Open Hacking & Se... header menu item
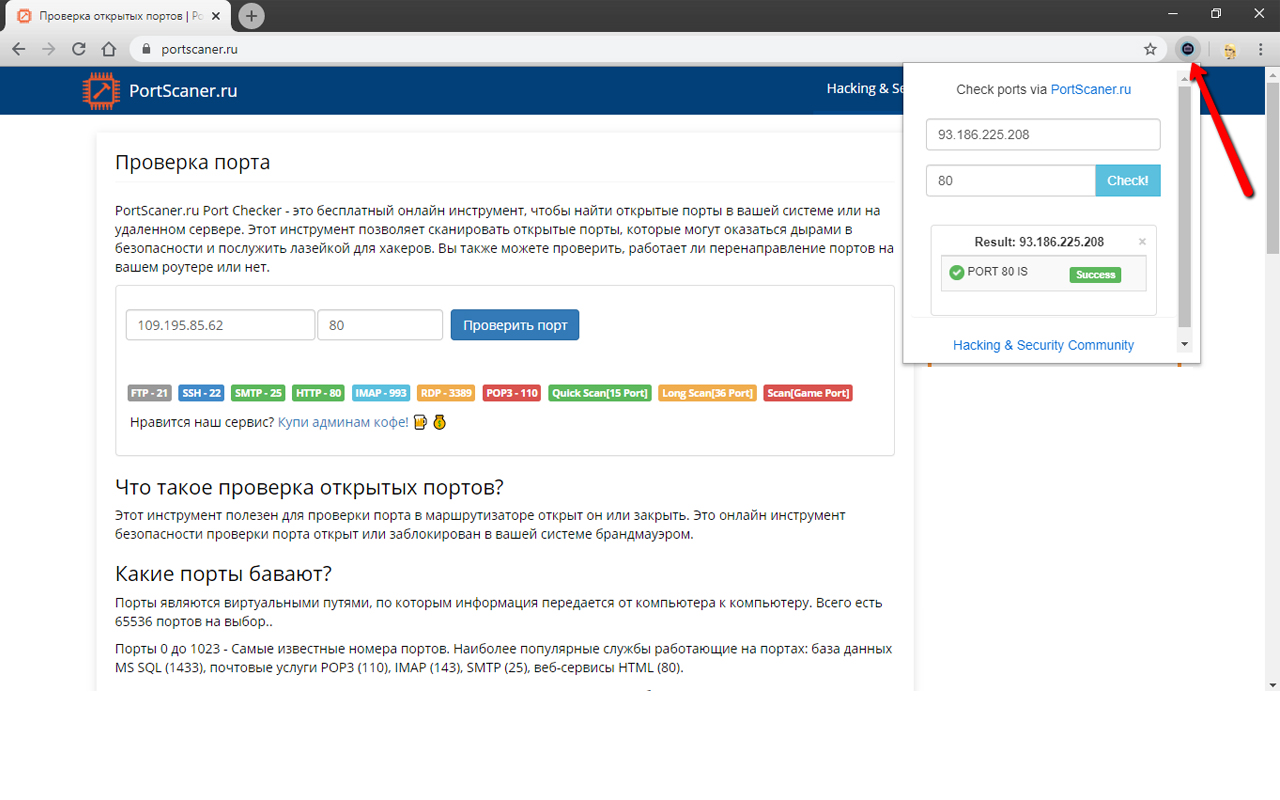This screenshot has width=1280, height=800. [x=864, y=88]
